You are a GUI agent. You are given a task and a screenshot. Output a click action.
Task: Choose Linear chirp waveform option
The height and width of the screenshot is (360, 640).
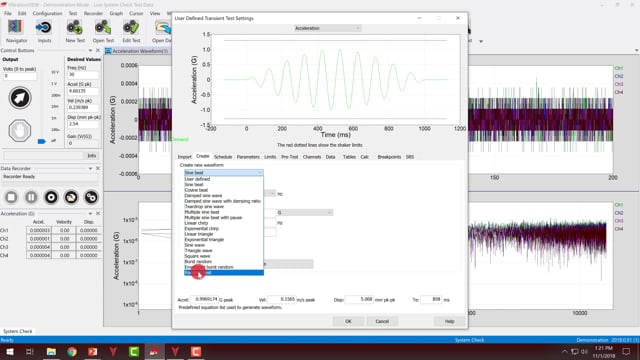coord(196,223)
